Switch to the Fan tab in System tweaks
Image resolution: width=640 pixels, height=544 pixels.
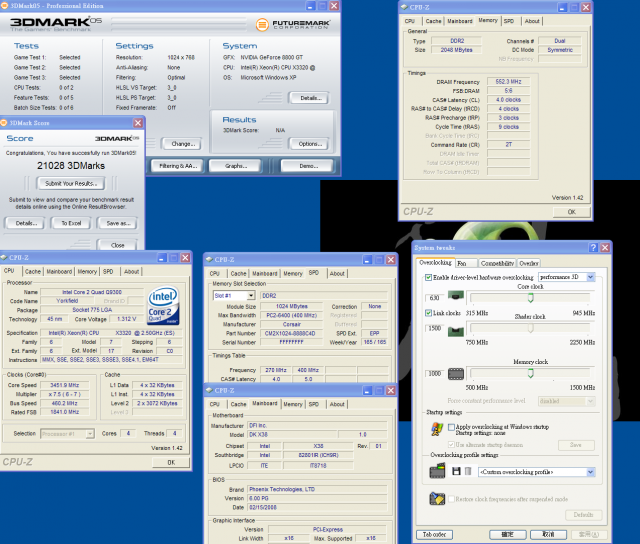pos(467,263)
